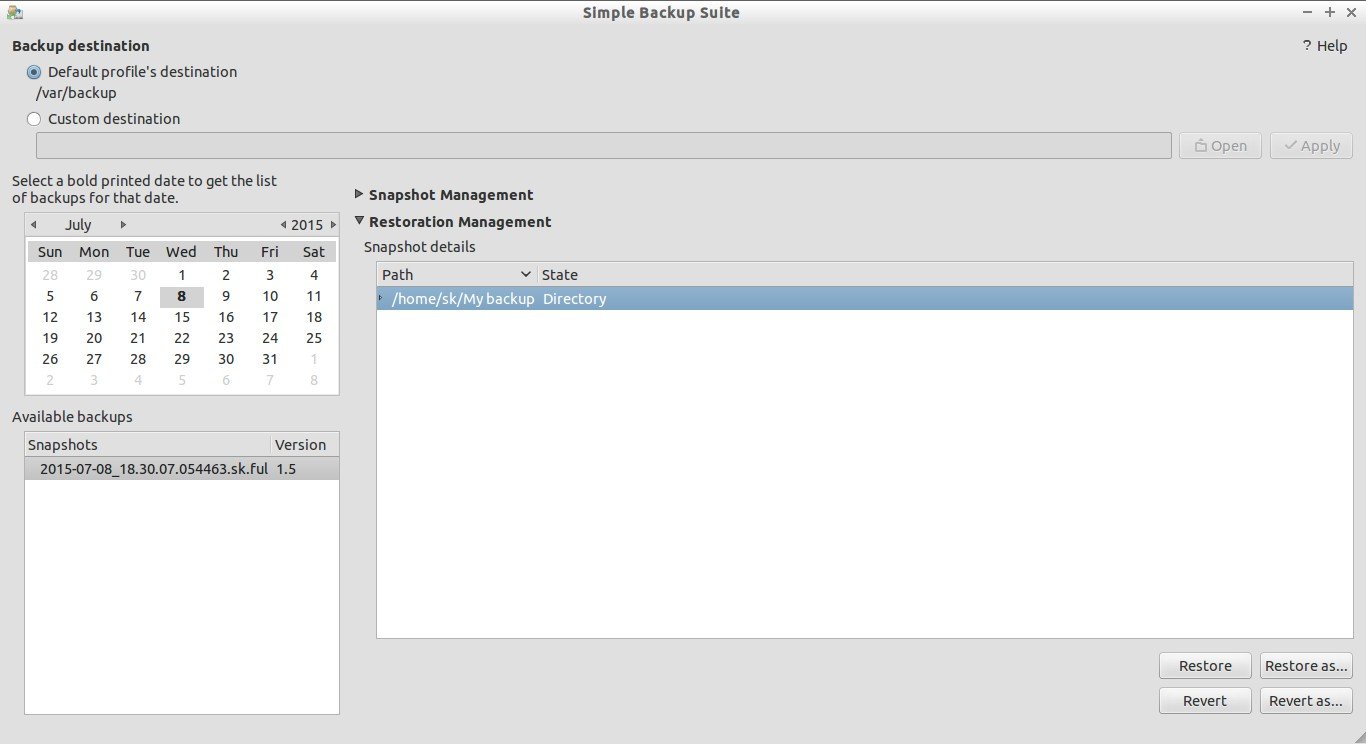Select July 17 in the calendar
The image size is (1366, 744).
(270, 317)
